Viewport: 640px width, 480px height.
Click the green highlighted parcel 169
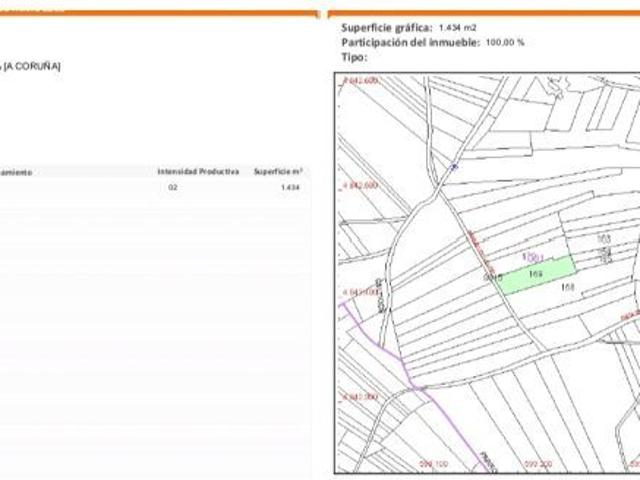click(x=536, y=274)
